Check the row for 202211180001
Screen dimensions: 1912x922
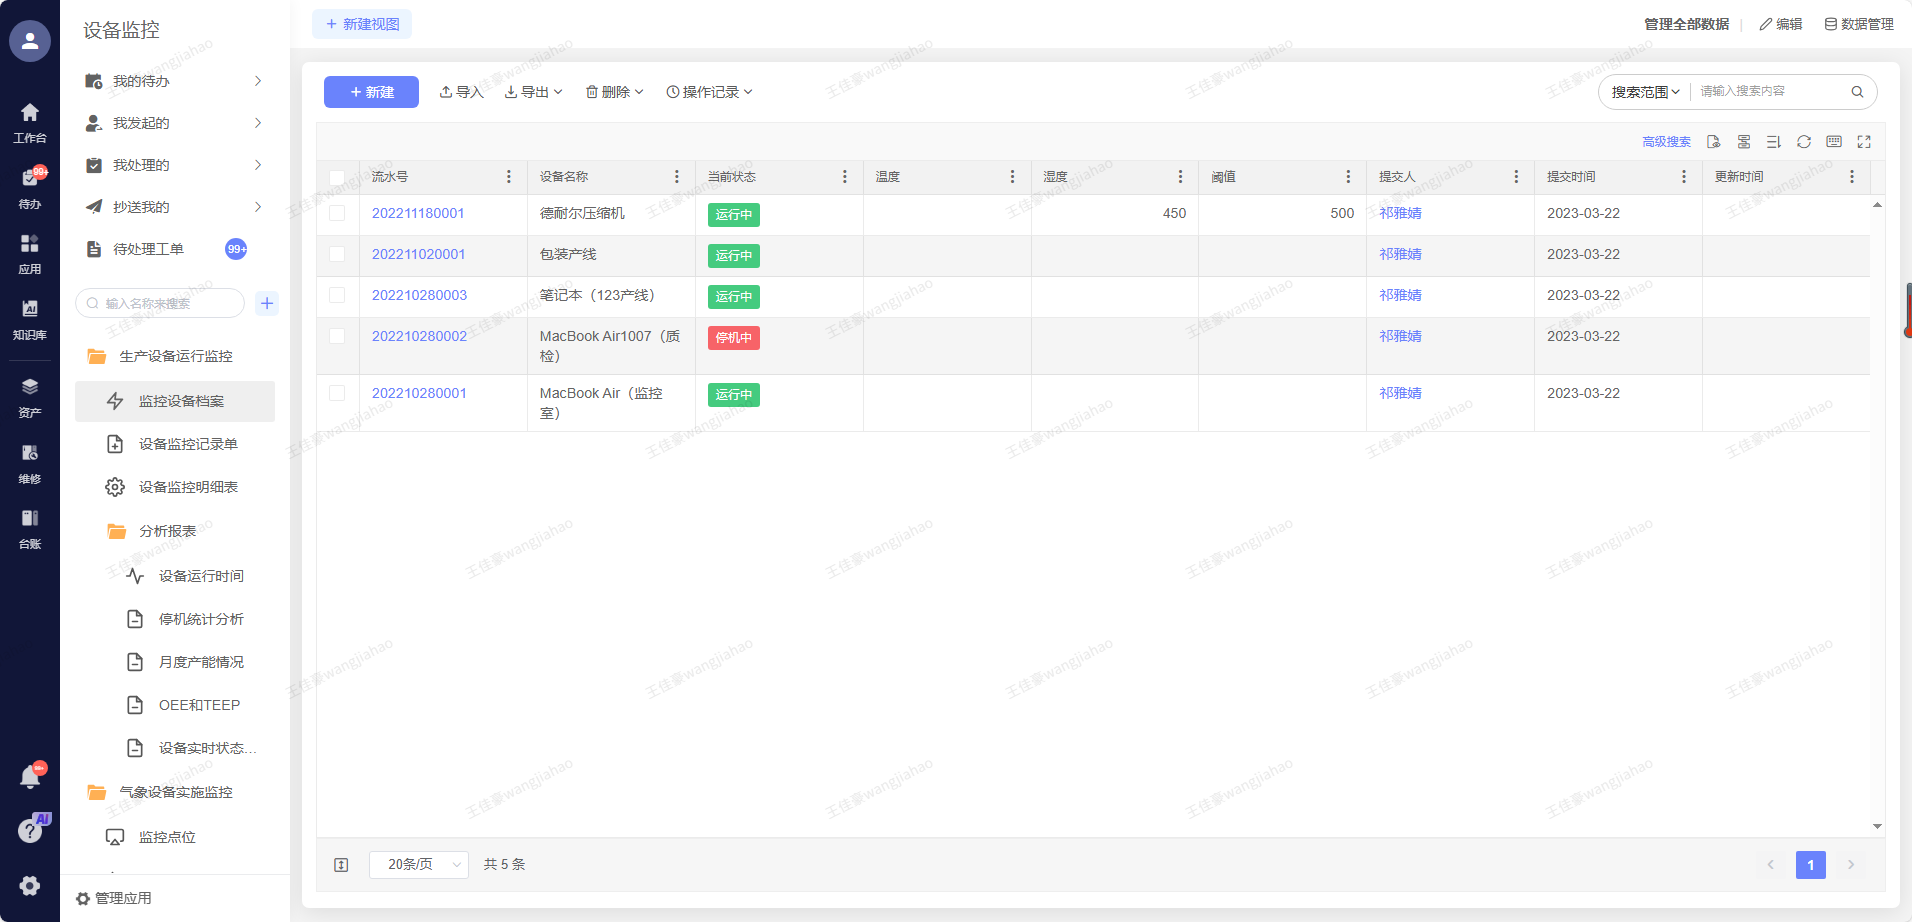point(337,213)
